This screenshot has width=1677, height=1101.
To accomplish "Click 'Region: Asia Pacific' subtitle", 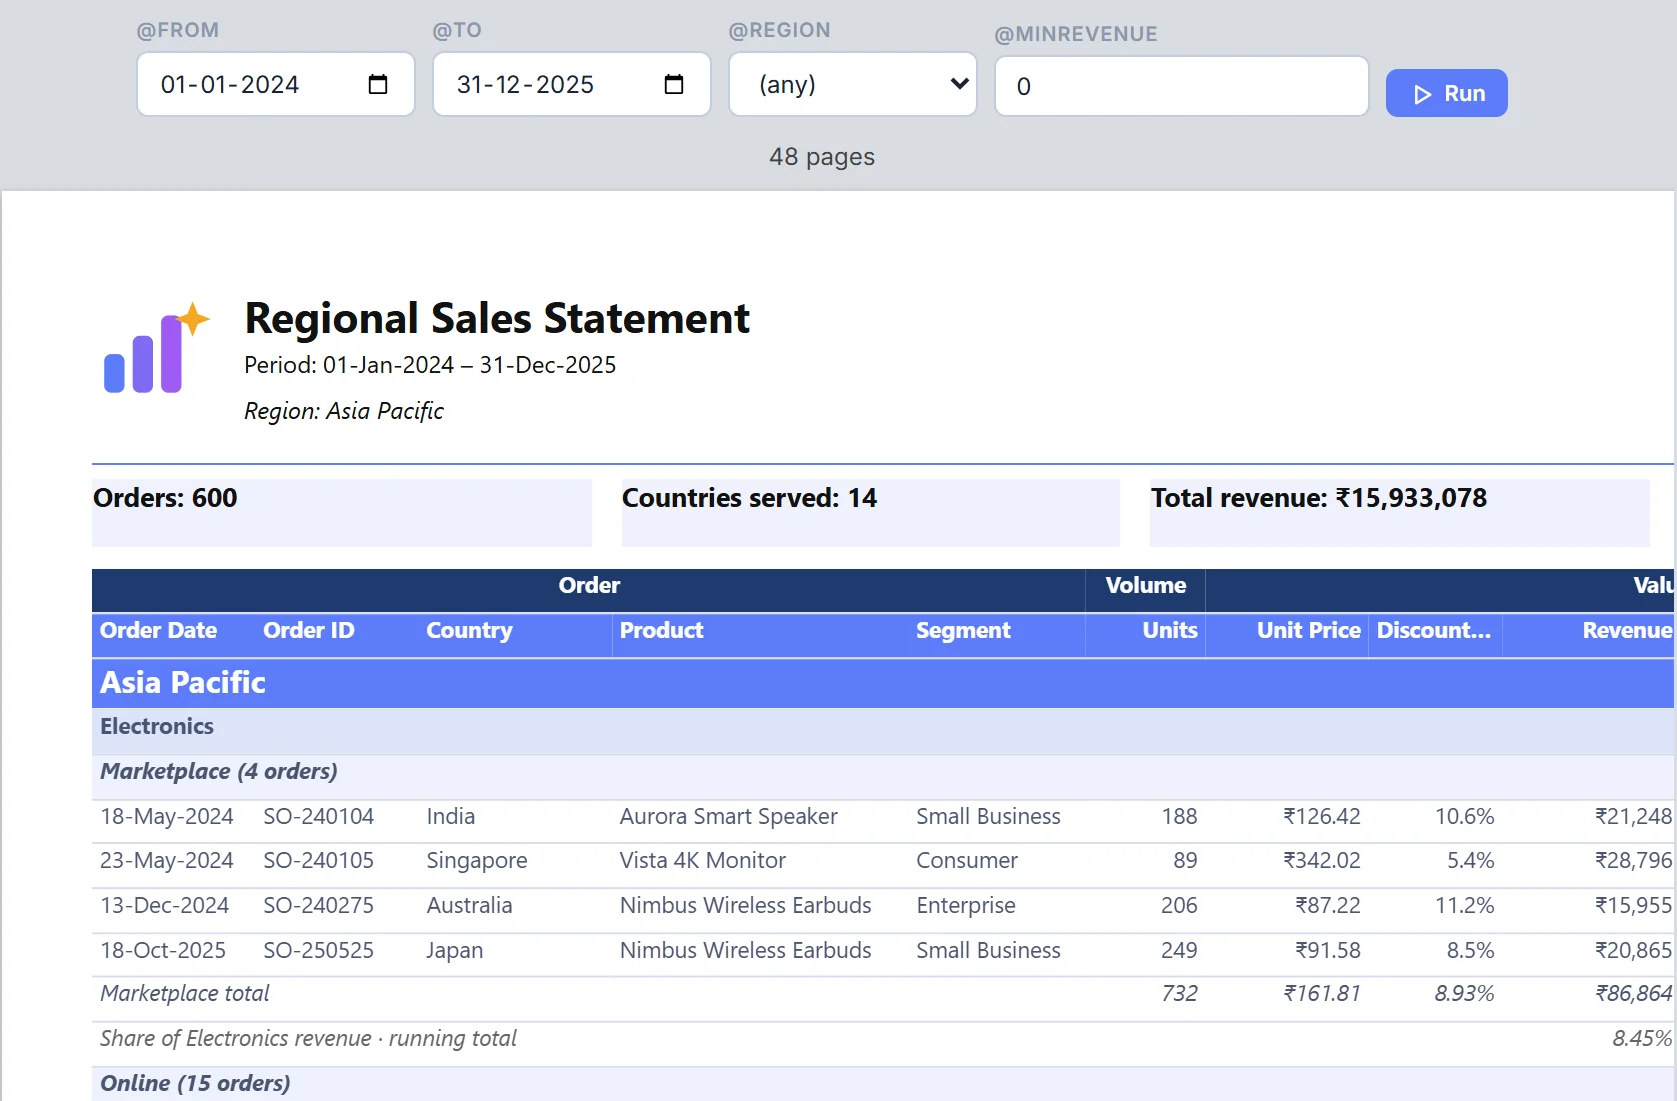I will [x=344, y=411].
